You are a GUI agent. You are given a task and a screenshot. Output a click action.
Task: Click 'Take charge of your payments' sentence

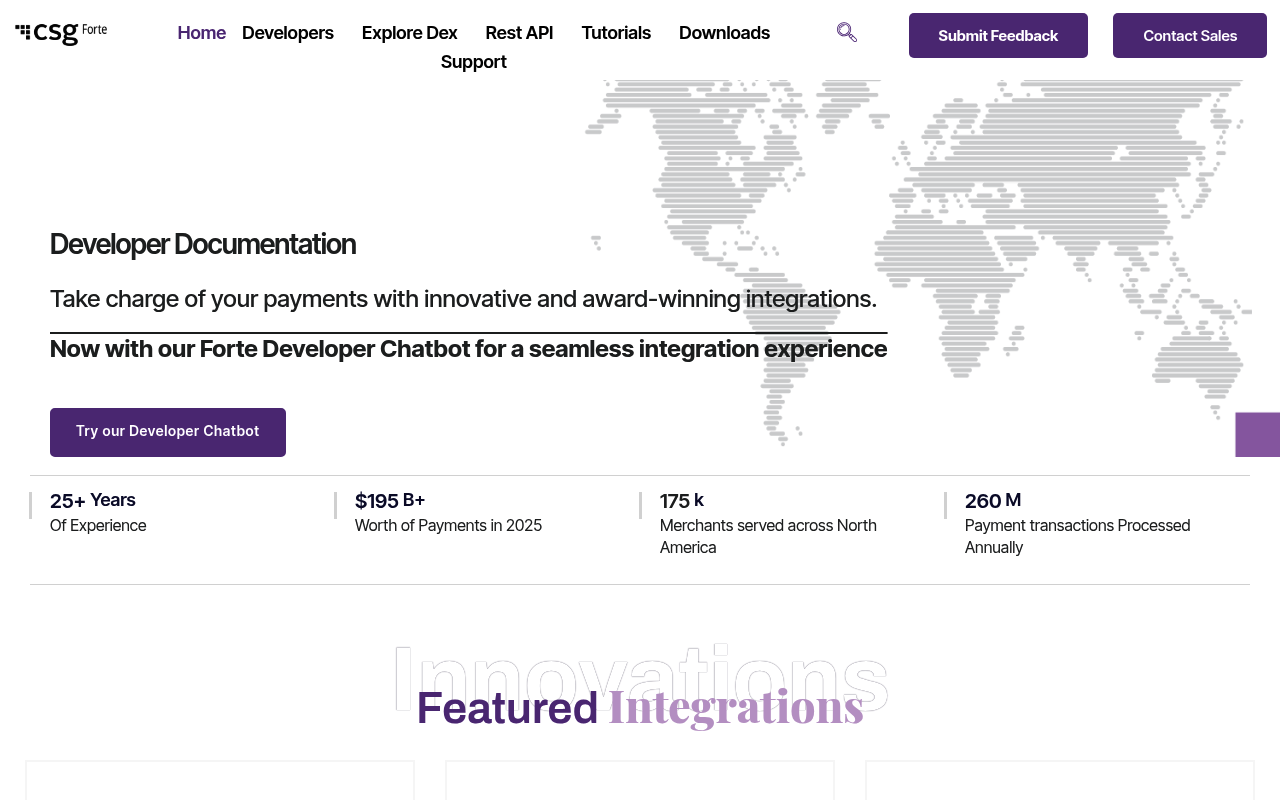click(x=463, y=299)
